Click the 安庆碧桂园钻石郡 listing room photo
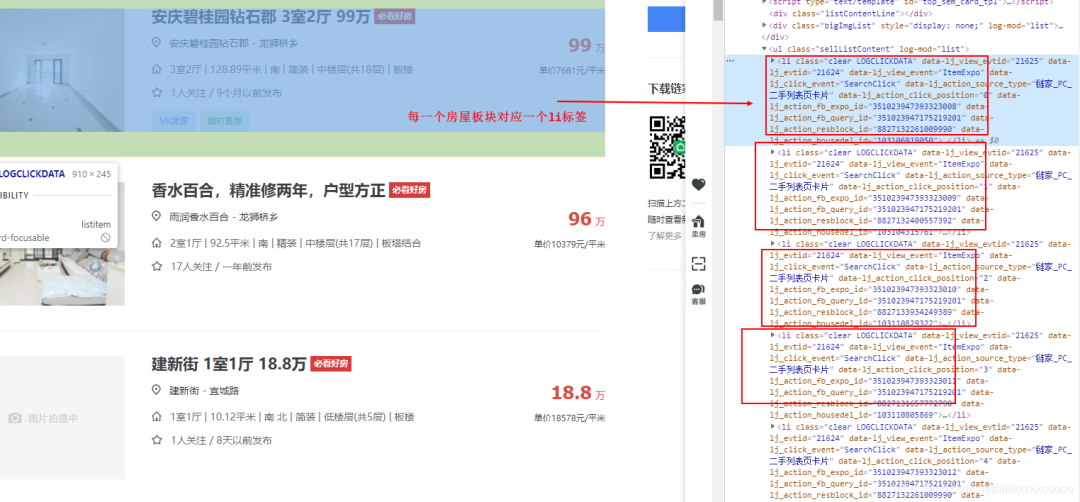Screen dimensions: 1080x502 (x=62, y=70)
